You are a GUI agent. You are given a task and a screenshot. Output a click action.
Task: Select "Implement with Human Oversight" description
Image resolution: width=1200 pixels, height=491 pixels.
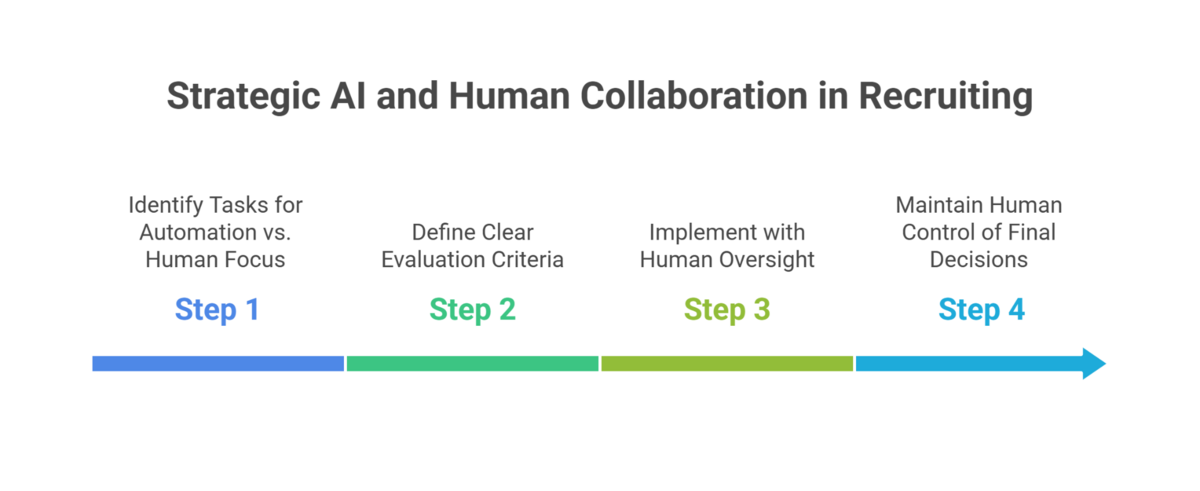(727, 246)
